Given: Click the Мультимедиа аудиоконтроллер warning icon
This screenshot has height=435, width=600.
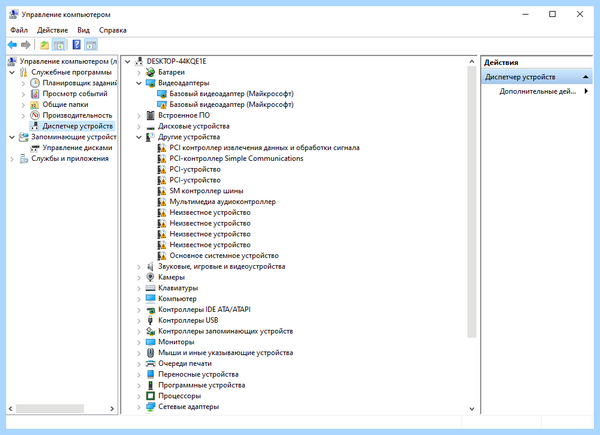Looking at the screenshot, I should coord(162,202).
